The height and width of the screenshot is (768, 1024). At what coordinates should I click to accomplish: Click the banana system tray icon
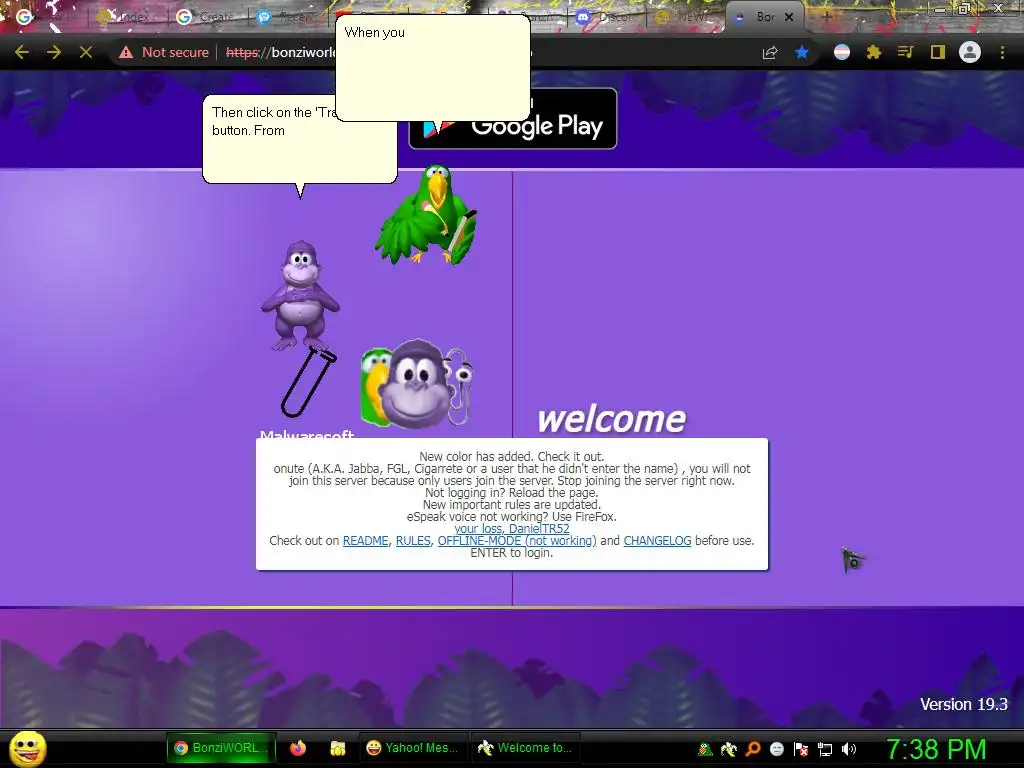click(x=729, y=750)
